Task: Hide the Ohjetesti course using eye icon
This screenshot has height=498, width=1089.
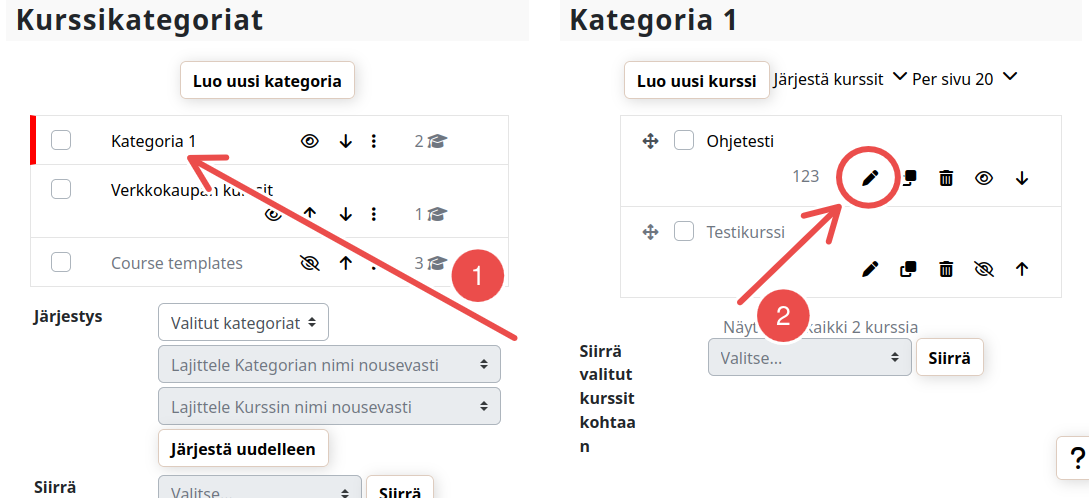Action: 984,178
